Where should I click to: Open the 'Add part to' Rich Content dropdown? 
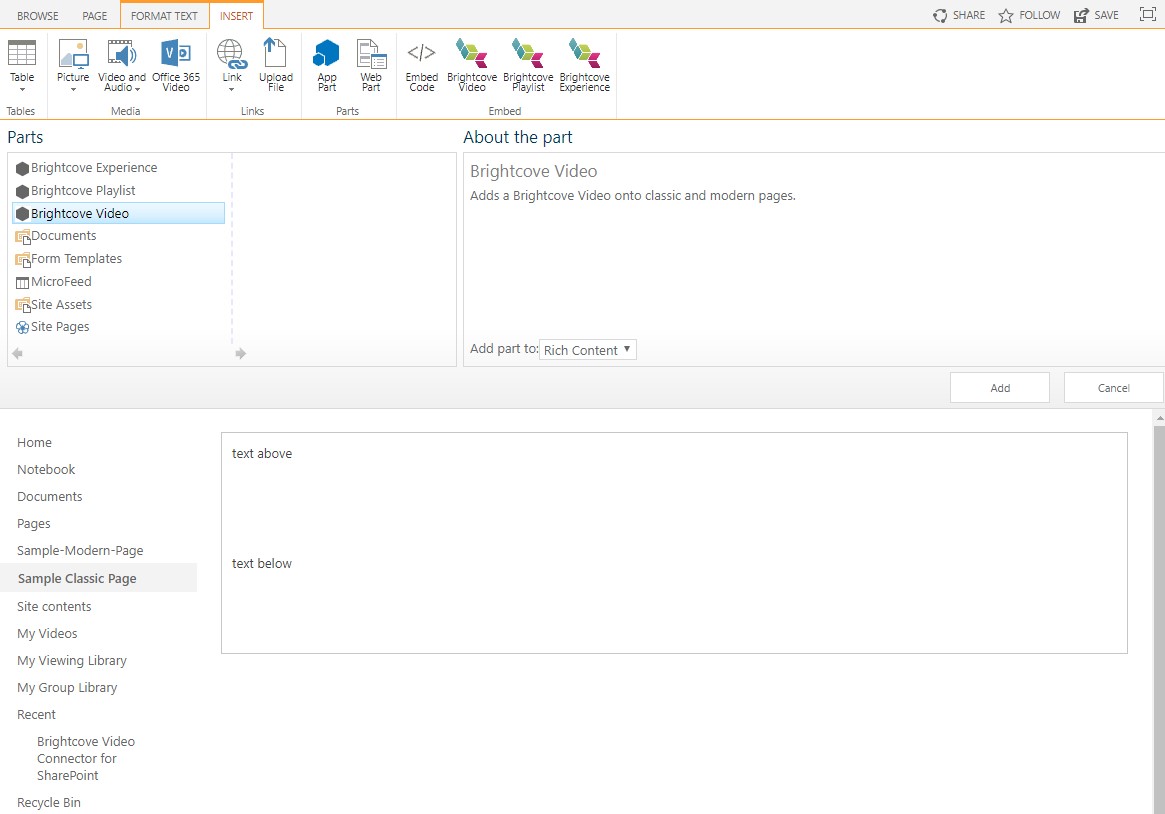[x=587, y=350]
